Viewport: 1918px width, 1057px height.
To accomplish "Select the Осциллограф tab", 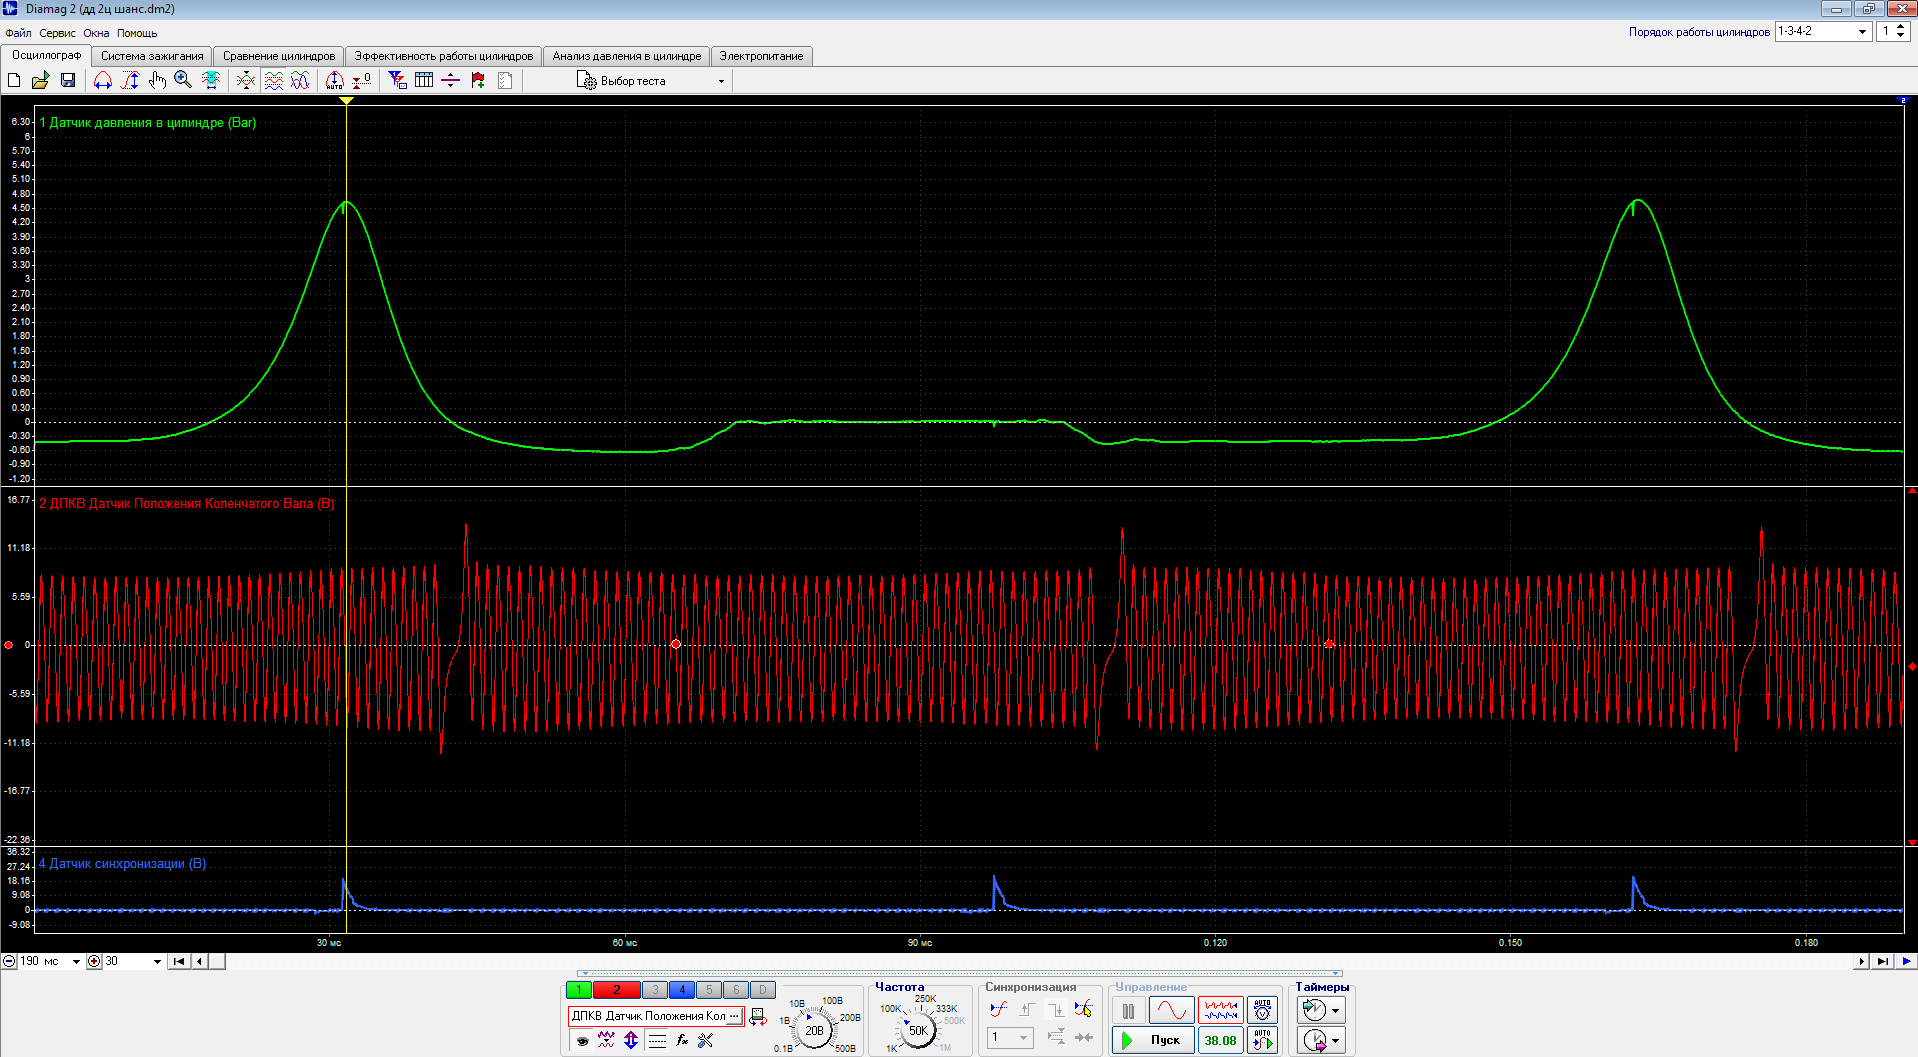I will [46, 55].
